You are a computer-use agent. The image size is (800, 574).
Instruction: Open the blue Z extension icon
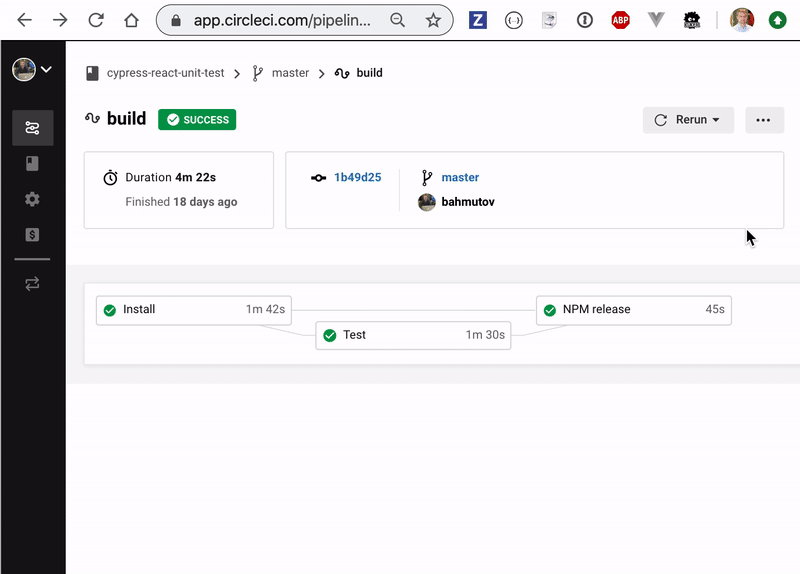[478, 20]
